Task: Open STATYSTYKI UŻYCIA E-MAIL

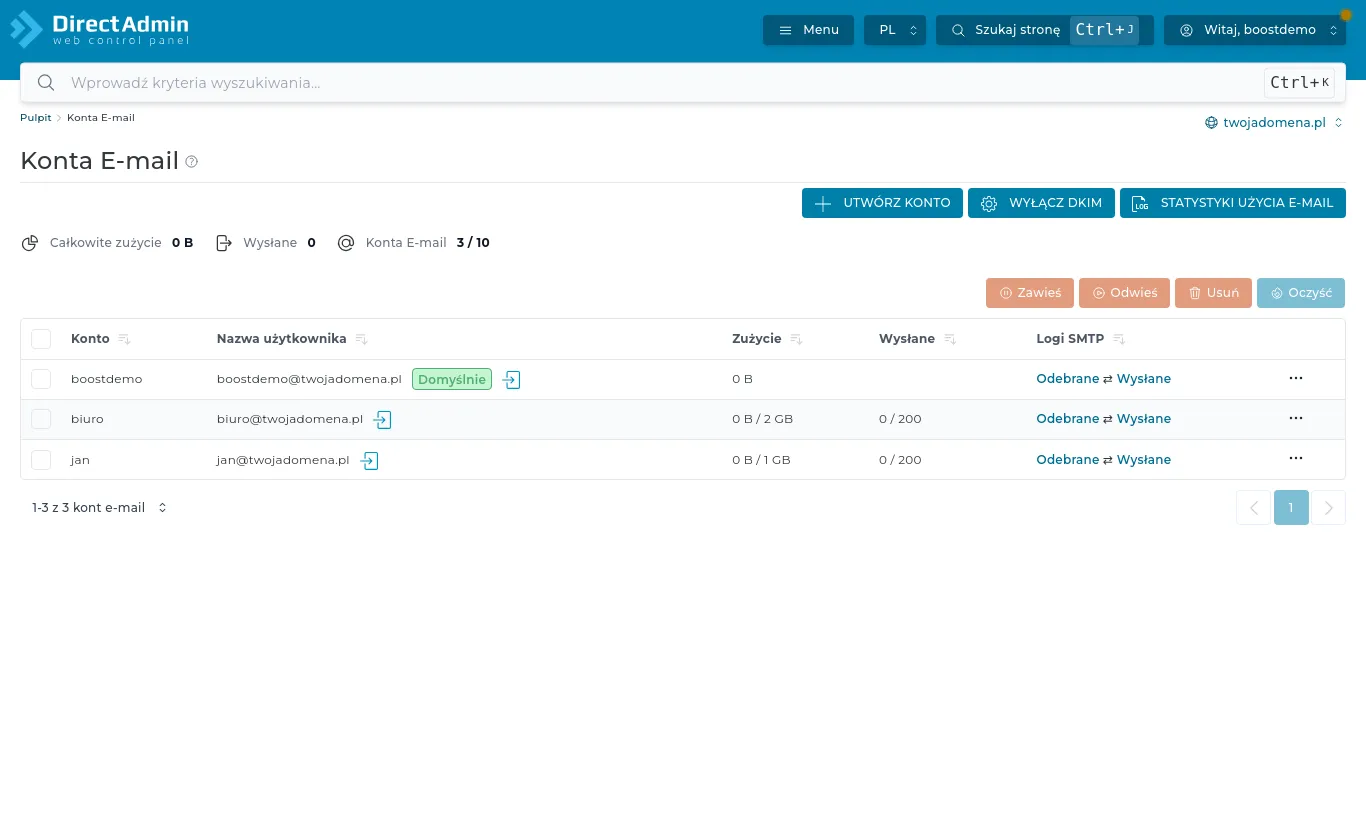Action: (1233, 203)
